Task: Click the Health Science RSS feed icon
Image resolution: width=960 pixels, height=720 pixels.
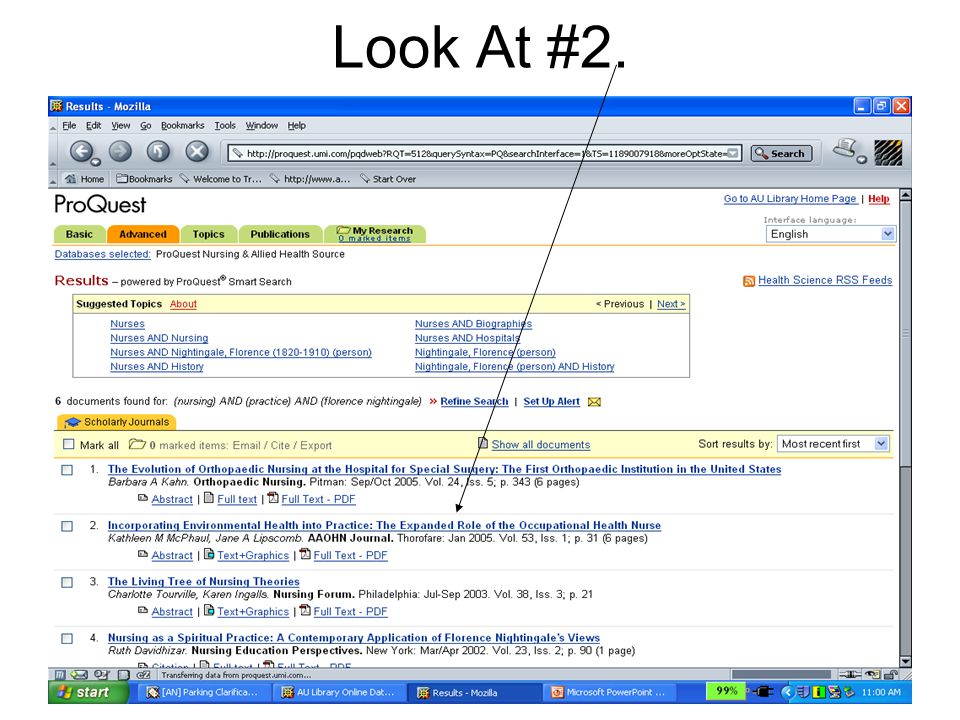Action: click(x=749, y=281)
